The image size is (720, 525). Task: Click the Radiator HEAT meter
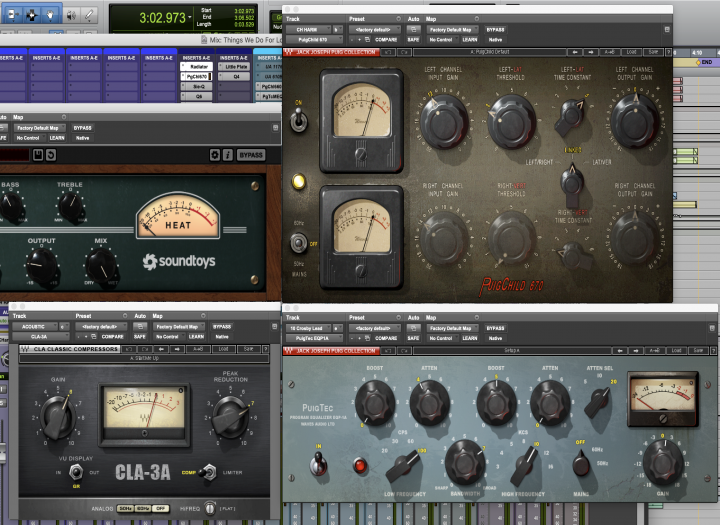[178, 216]
